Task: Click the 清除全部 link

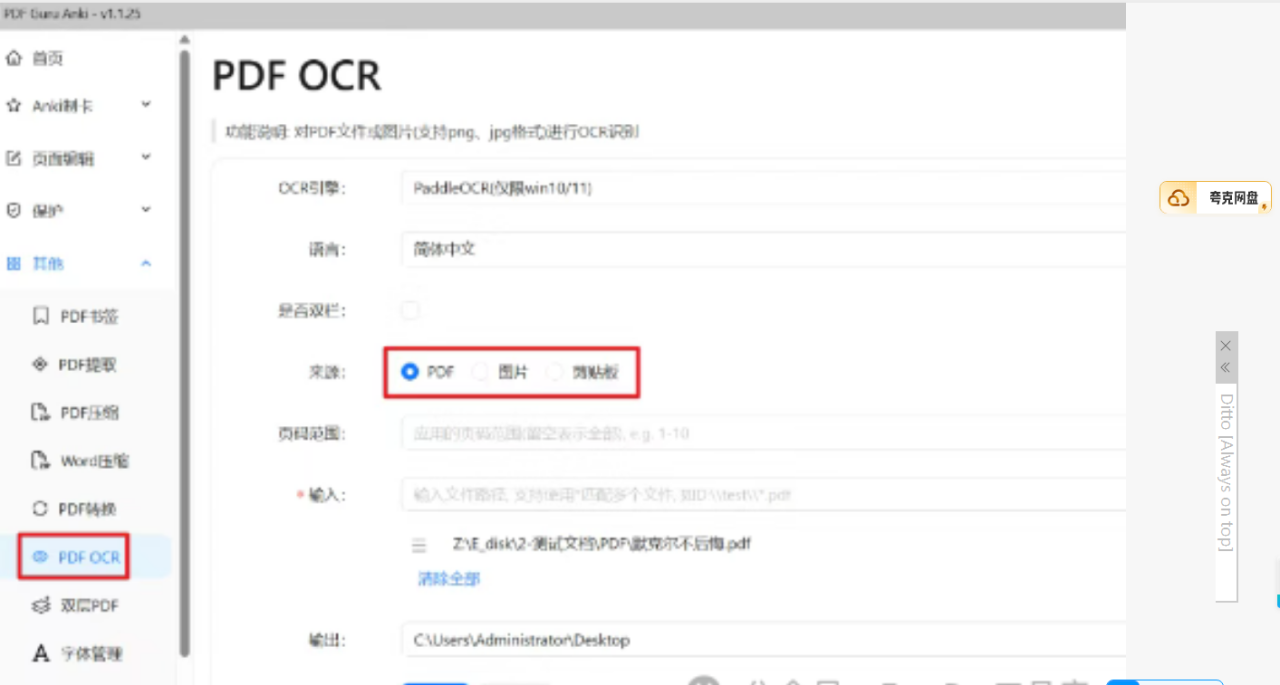Action: pos(449,579)
